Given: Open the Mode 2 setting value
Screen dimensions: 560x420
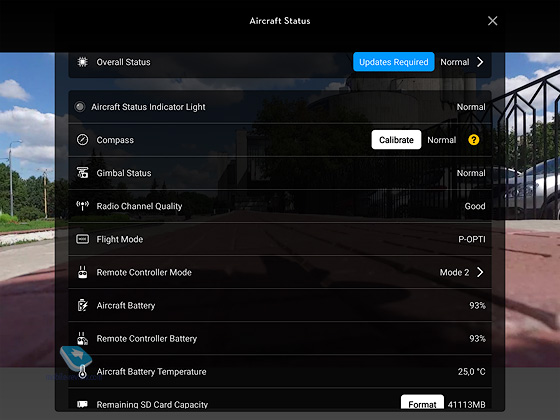Looking at the screenshot, I should pyautogui.click(x=454, y=272).
